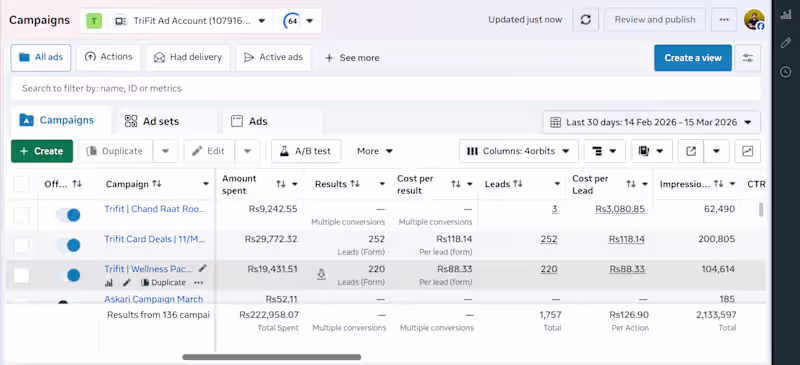Open the opportunity score 64 indicator
Screen dimensions: 800x365
tap(292, 21)
